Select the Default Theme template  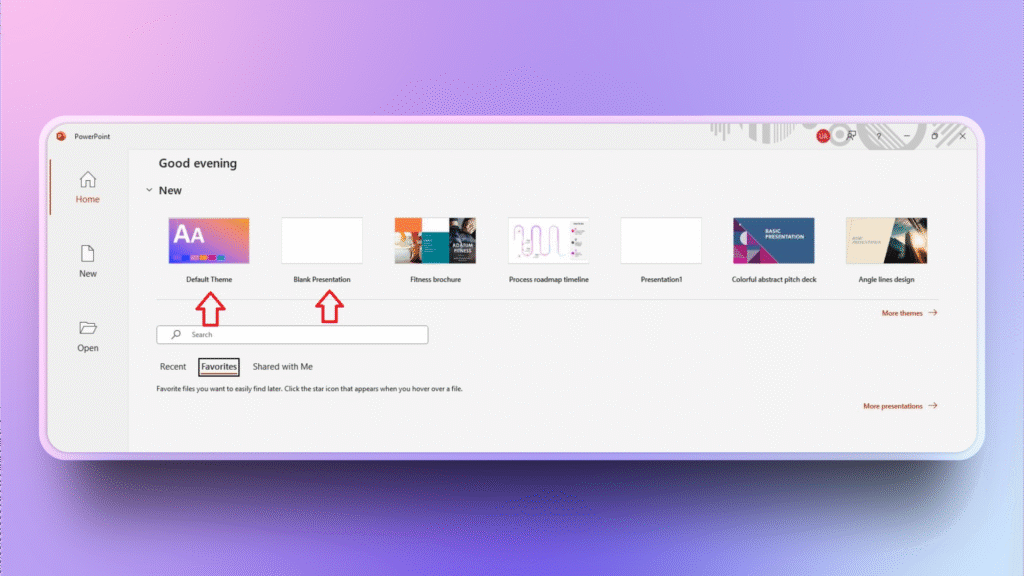click(x=208, y=240)
